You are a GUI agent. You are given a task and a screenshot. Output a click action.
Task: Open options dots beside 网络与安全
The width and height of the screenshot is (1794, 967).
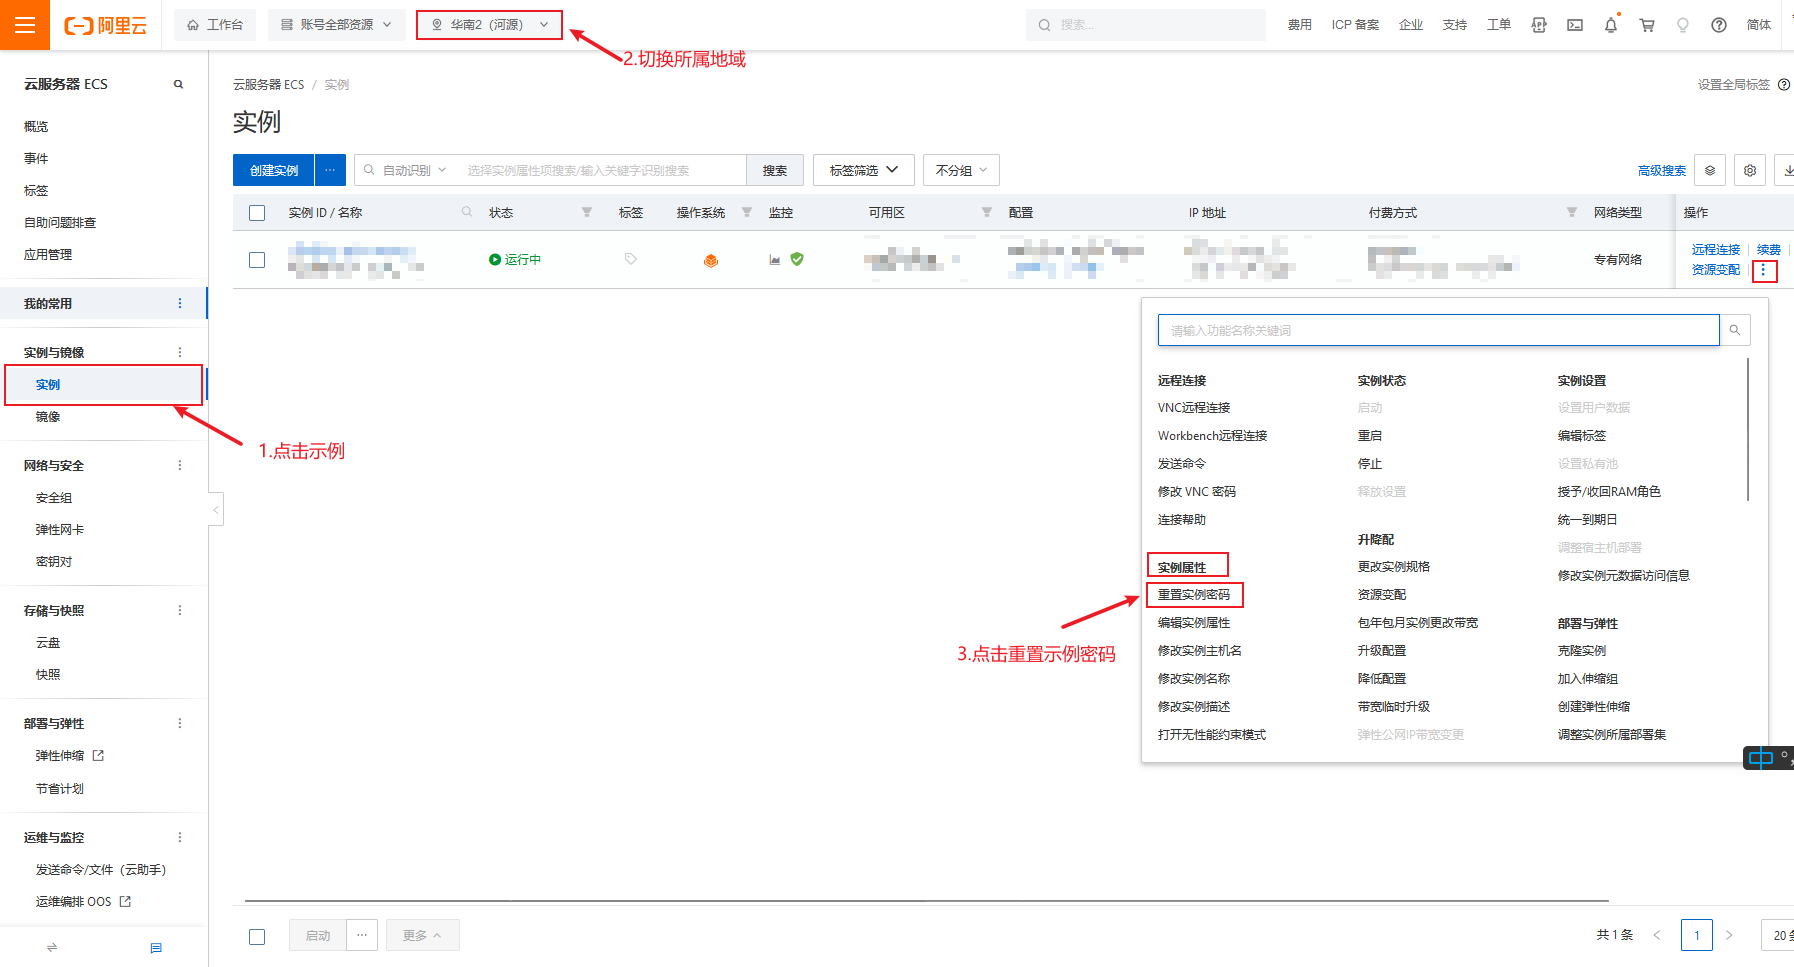(x=180, y=465)
